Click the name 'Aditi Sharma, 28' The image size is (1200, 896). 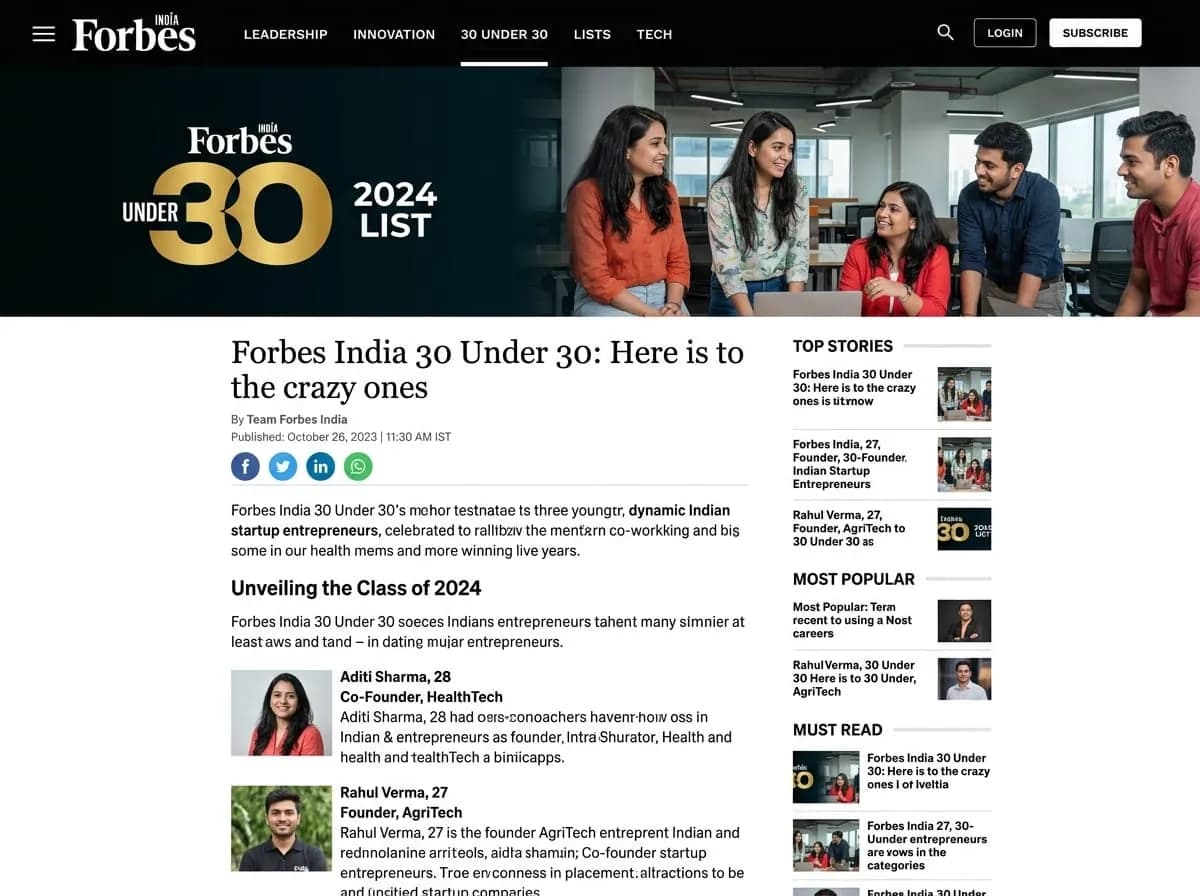click(x=395, y=677)
